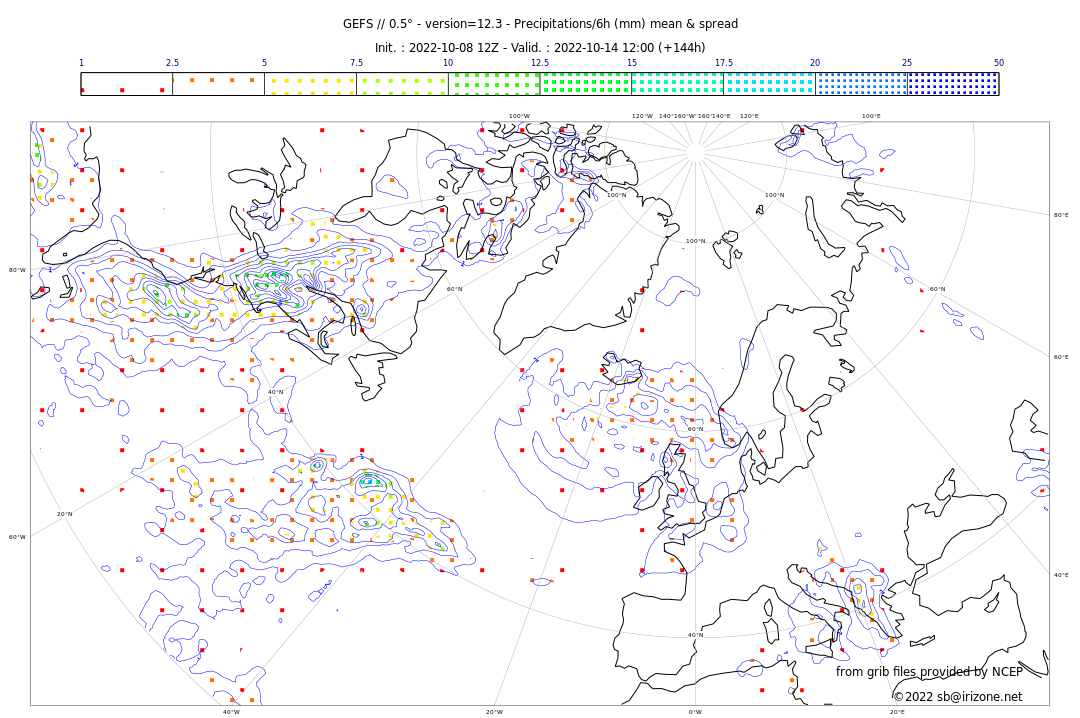This screenshot has height=718, width=1080.
Task: Select the yellow-green 7.5–10 mm legend segment
Action: 402,84
